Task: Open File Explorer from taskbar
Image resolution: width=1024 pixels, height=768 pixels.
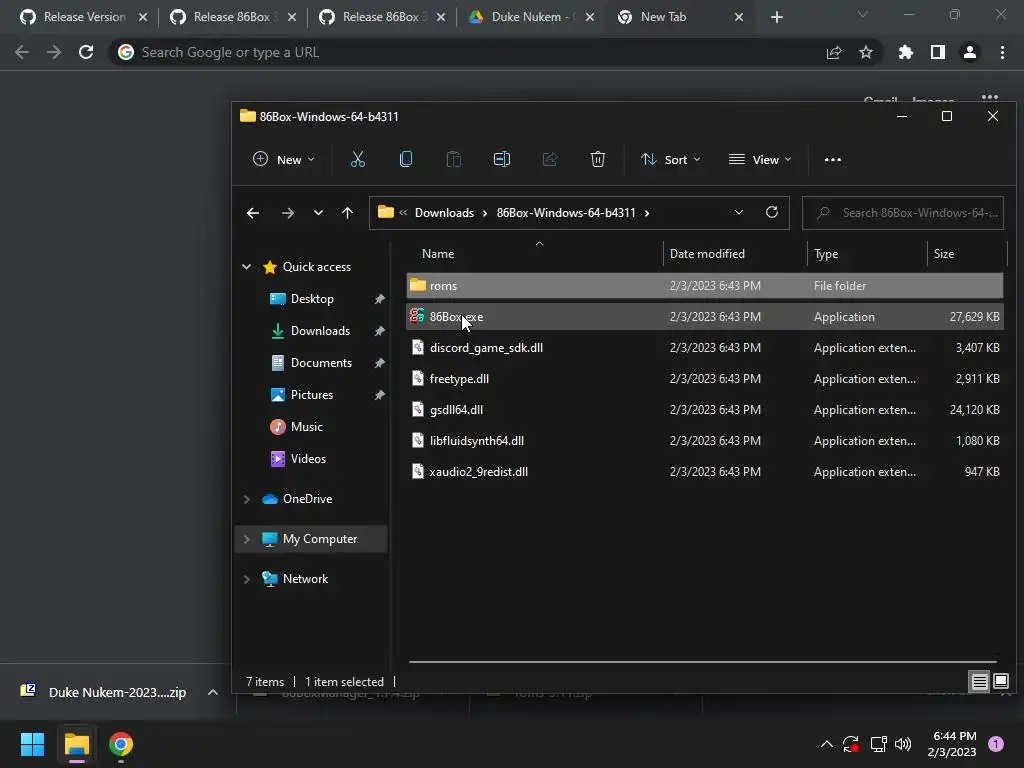Action: point(76,744)
